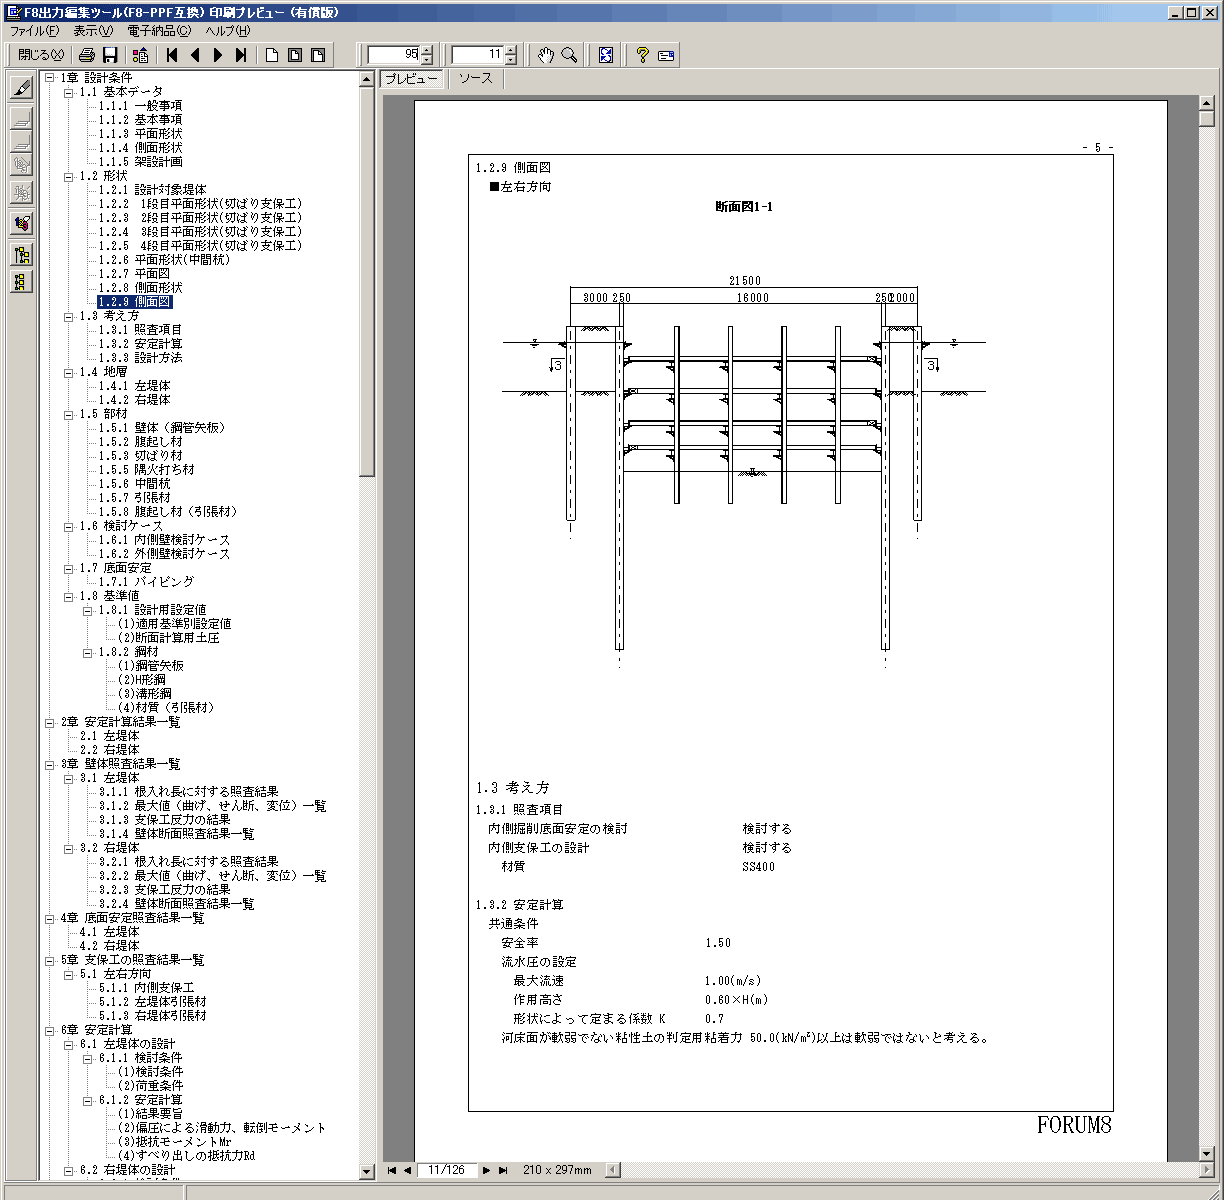Screen dimensions: 1224x1200
Task: Click the floppy disk save icon
Action: (x=110, y=55)
